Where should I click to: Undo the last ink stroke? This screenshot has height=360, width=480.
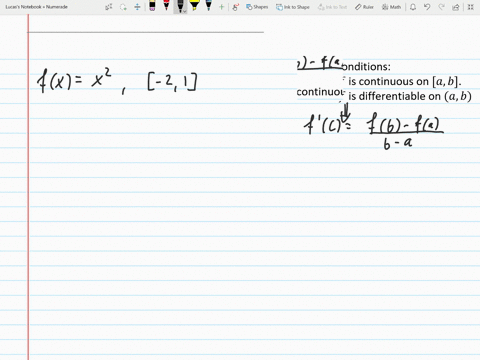coord(427,7)
